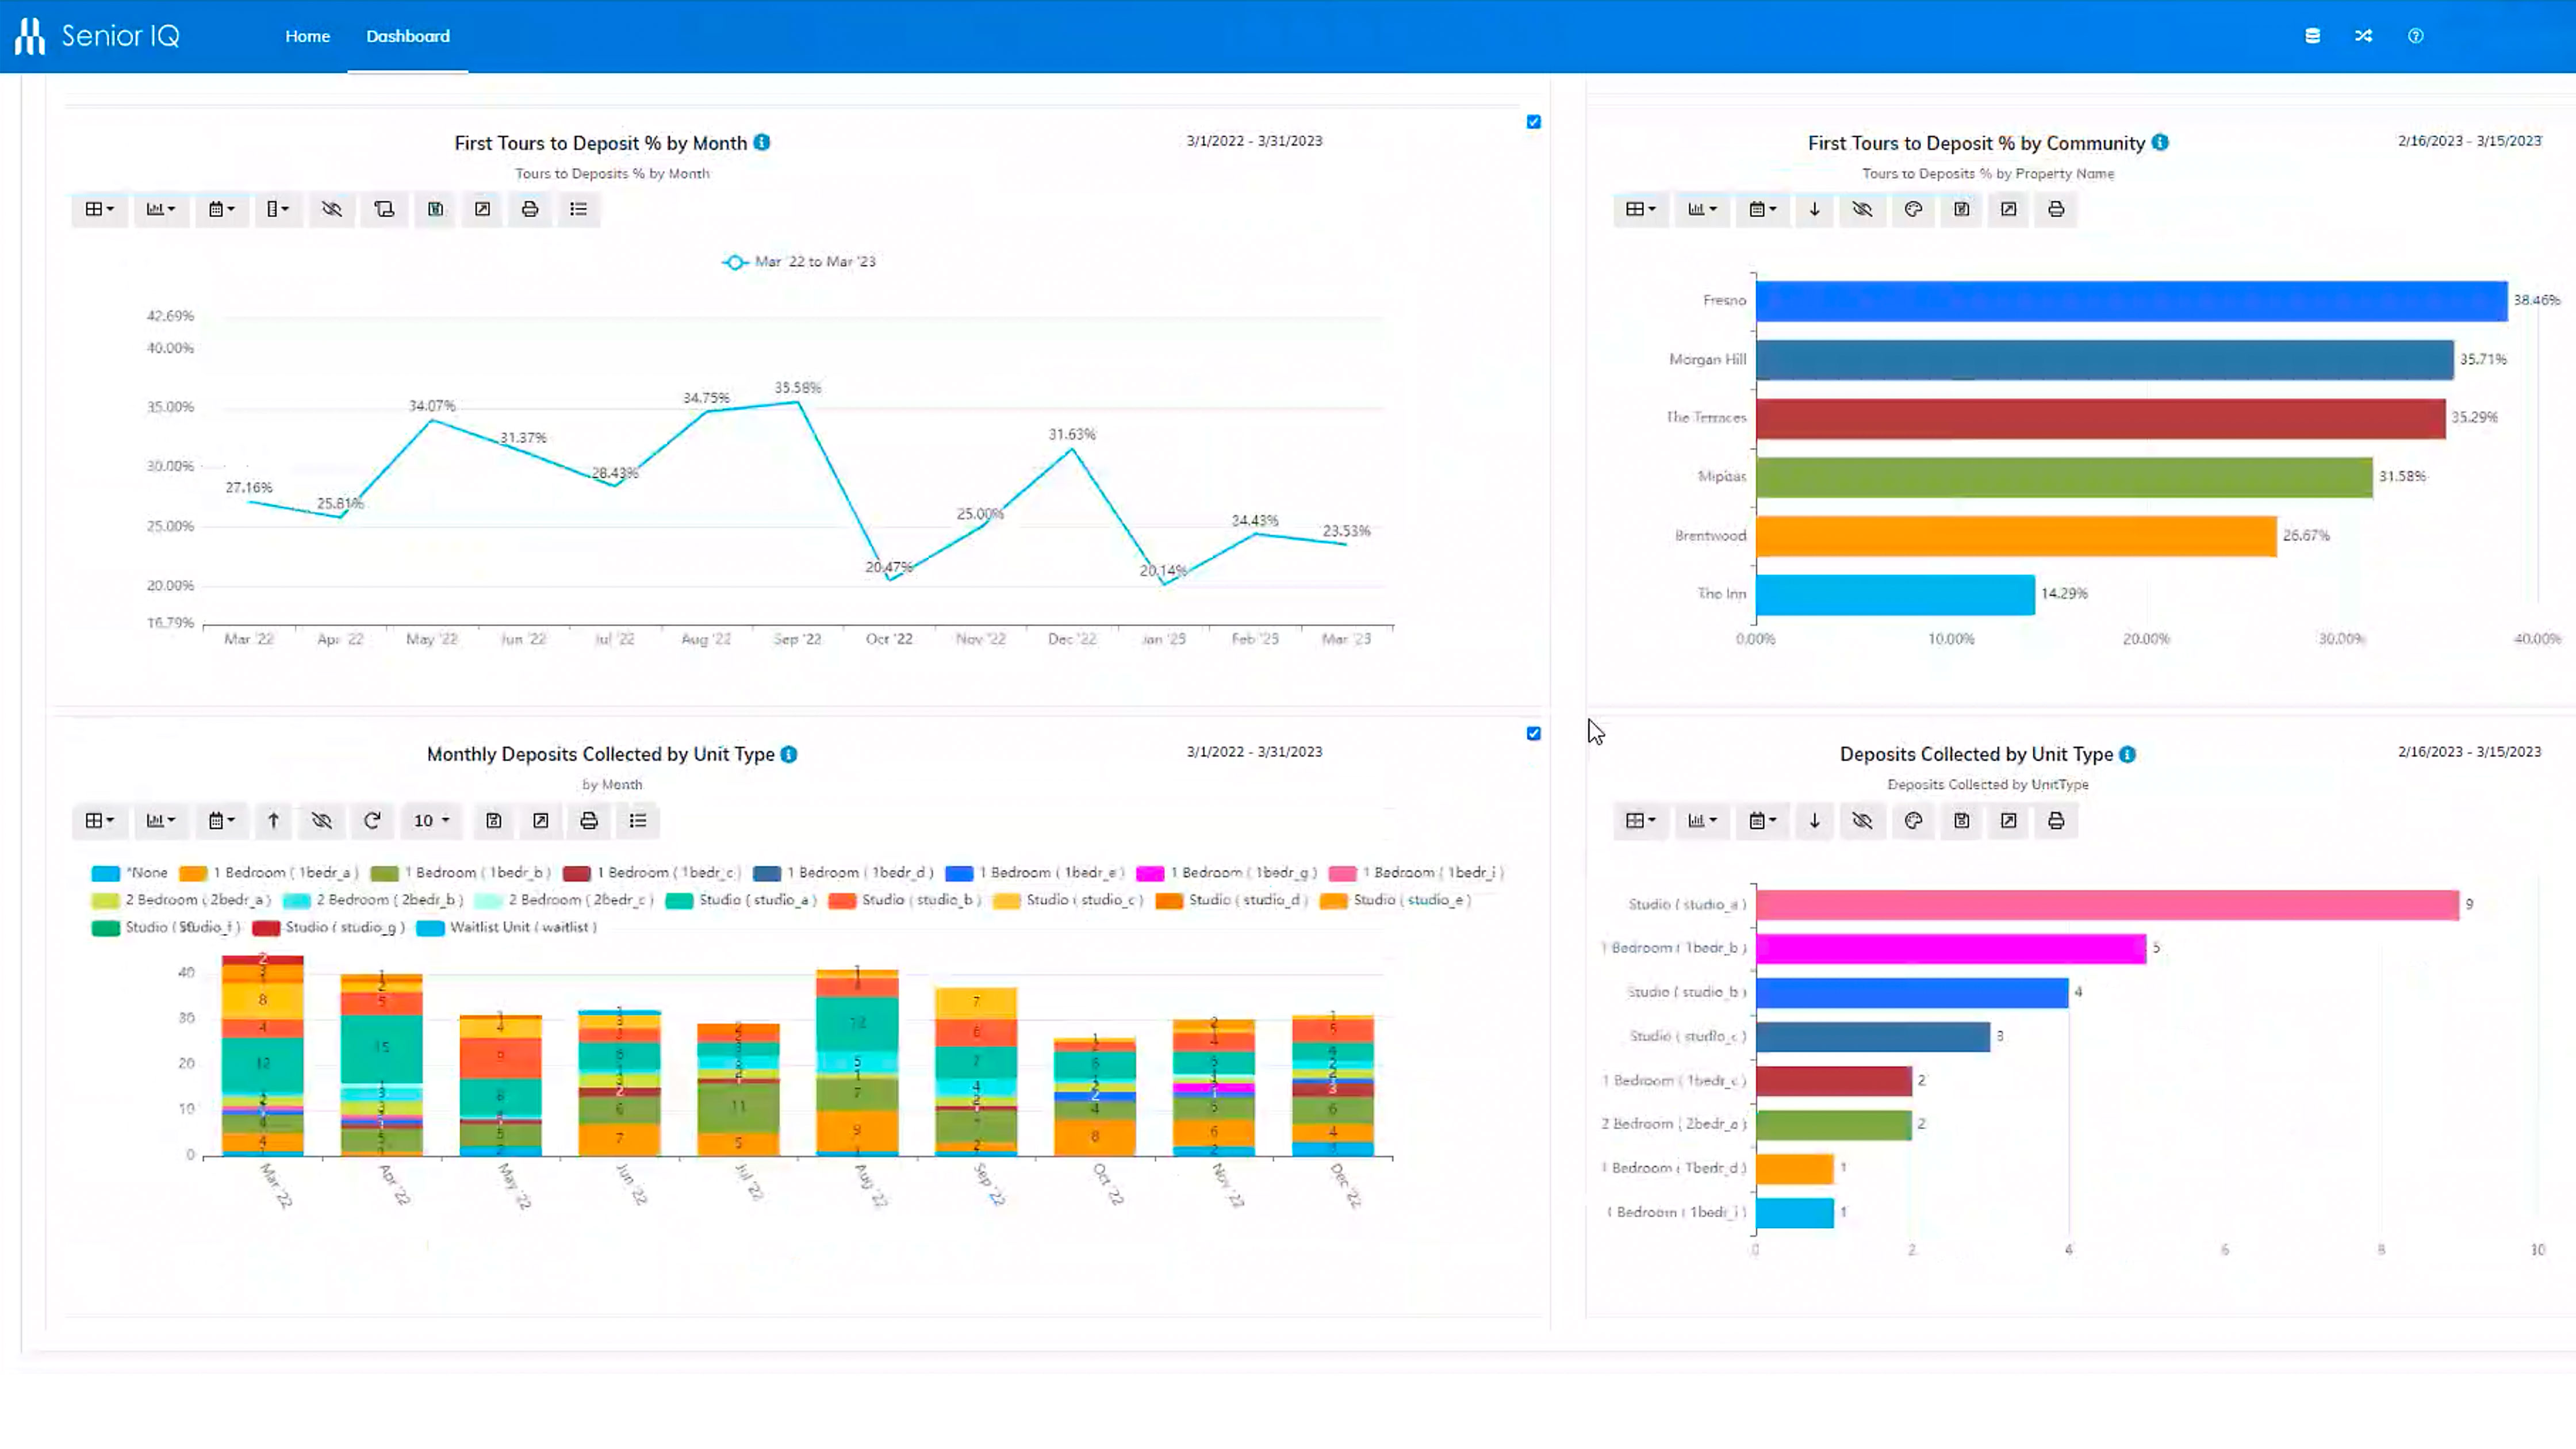This screenshot has width=2576, height=1449.
Task: Show legend list for First Tours by Month
Action: coord(578,209)
